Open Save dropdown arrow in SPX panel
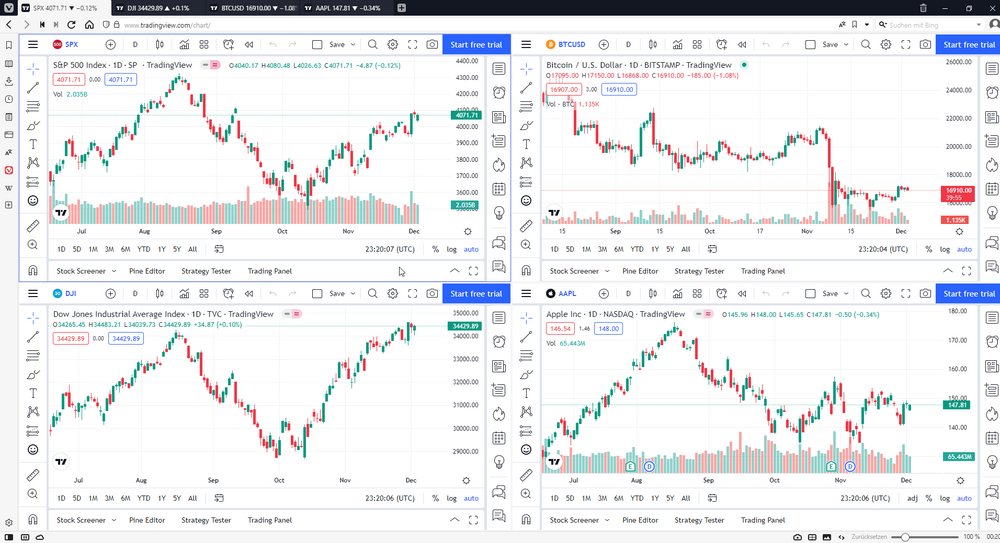The image size is (1000, 543). pyautogui.click(x=353, y=45)
